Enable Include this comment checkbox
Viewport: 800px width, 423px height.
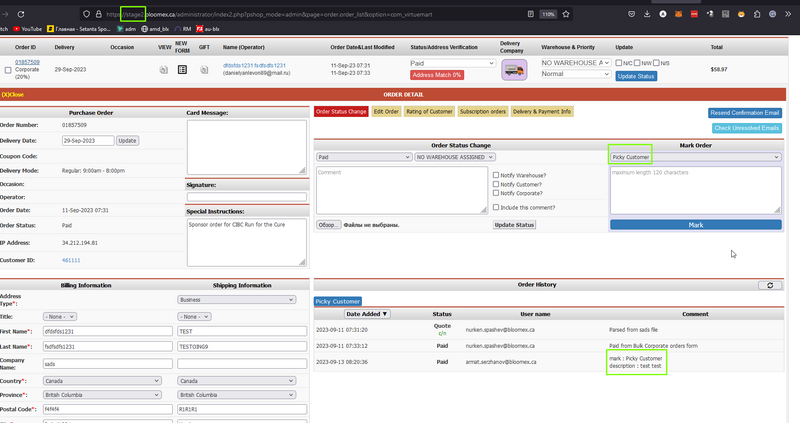click(495, 207)
